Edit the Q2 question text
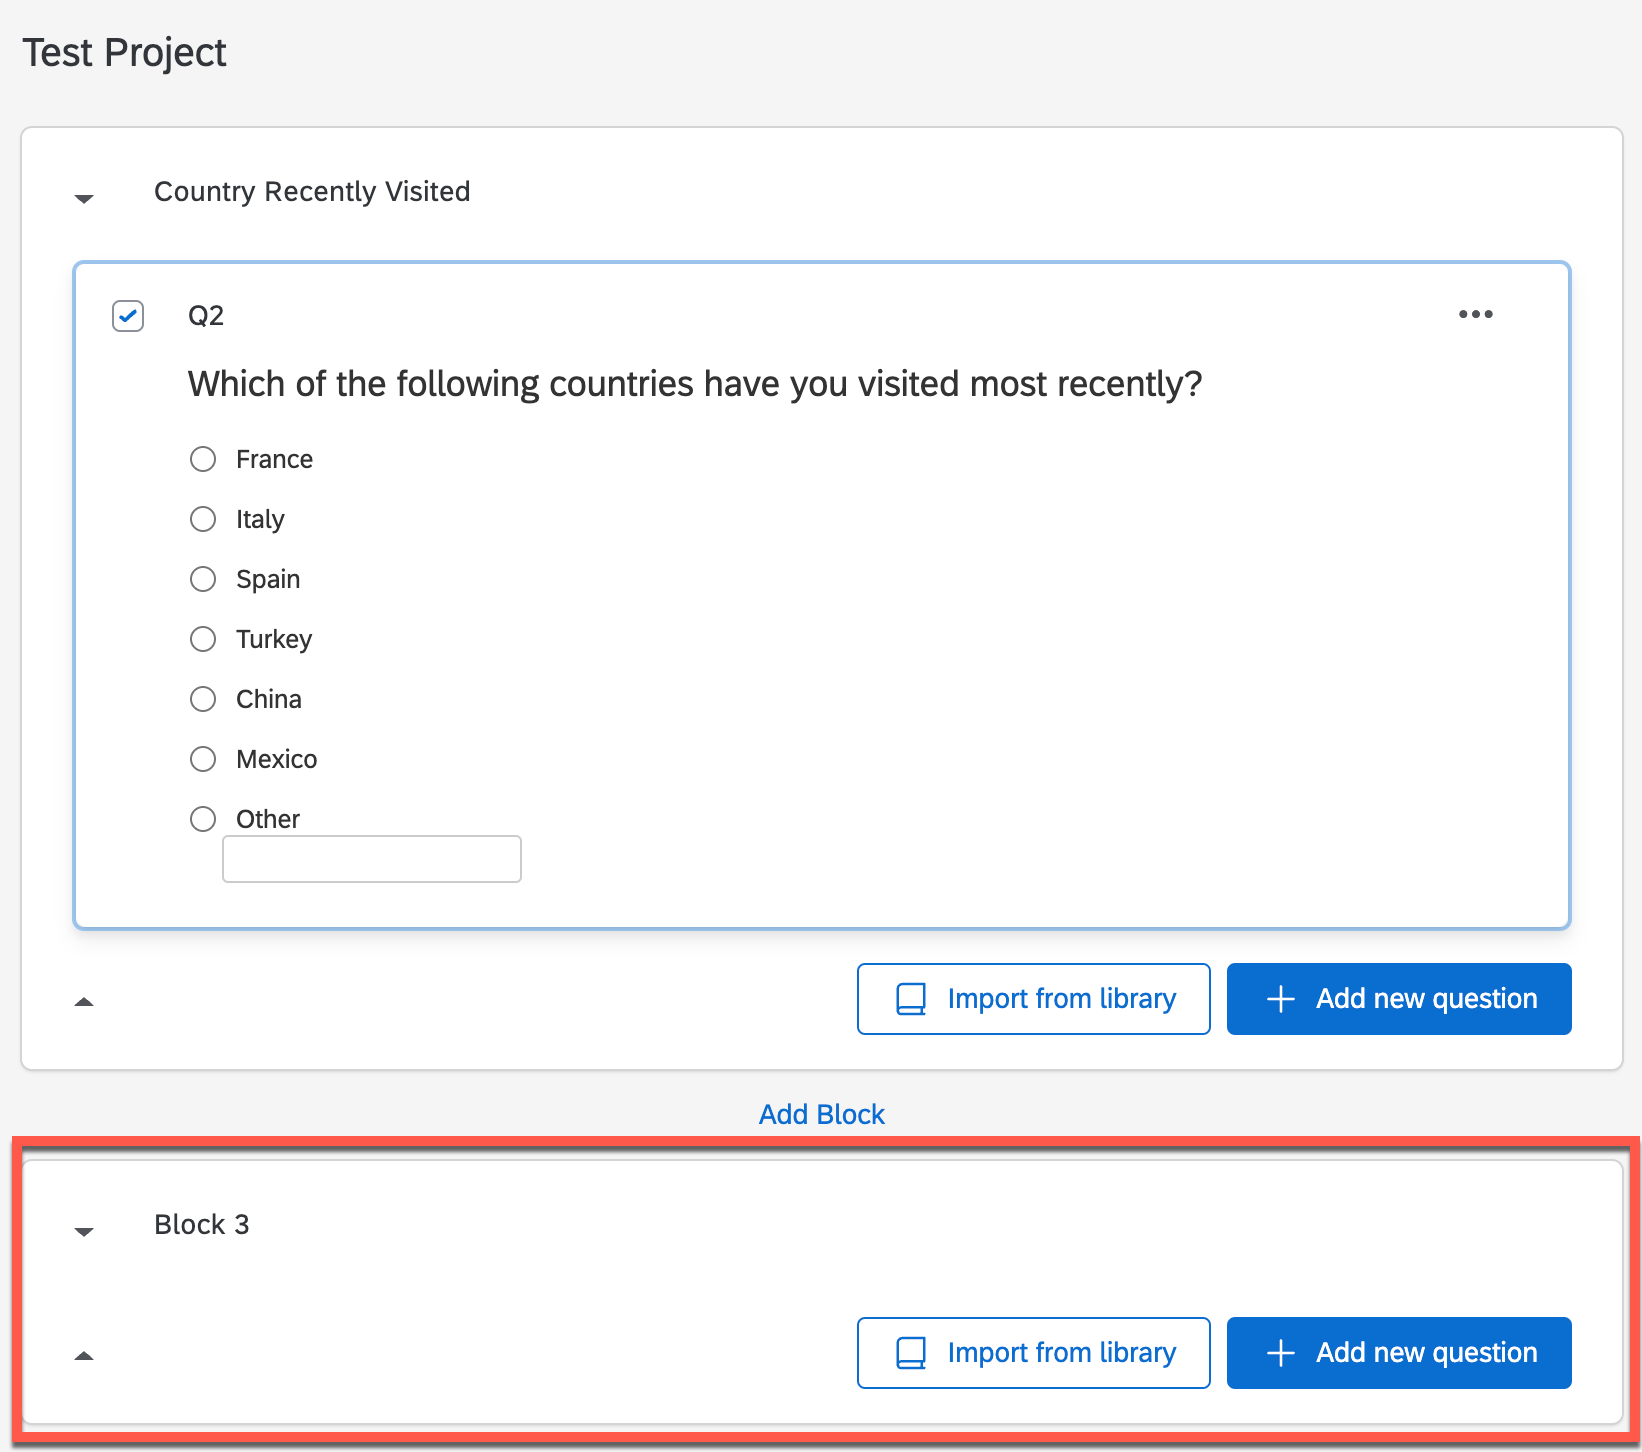This screenshot has width=1642, height=1452. 694,384
